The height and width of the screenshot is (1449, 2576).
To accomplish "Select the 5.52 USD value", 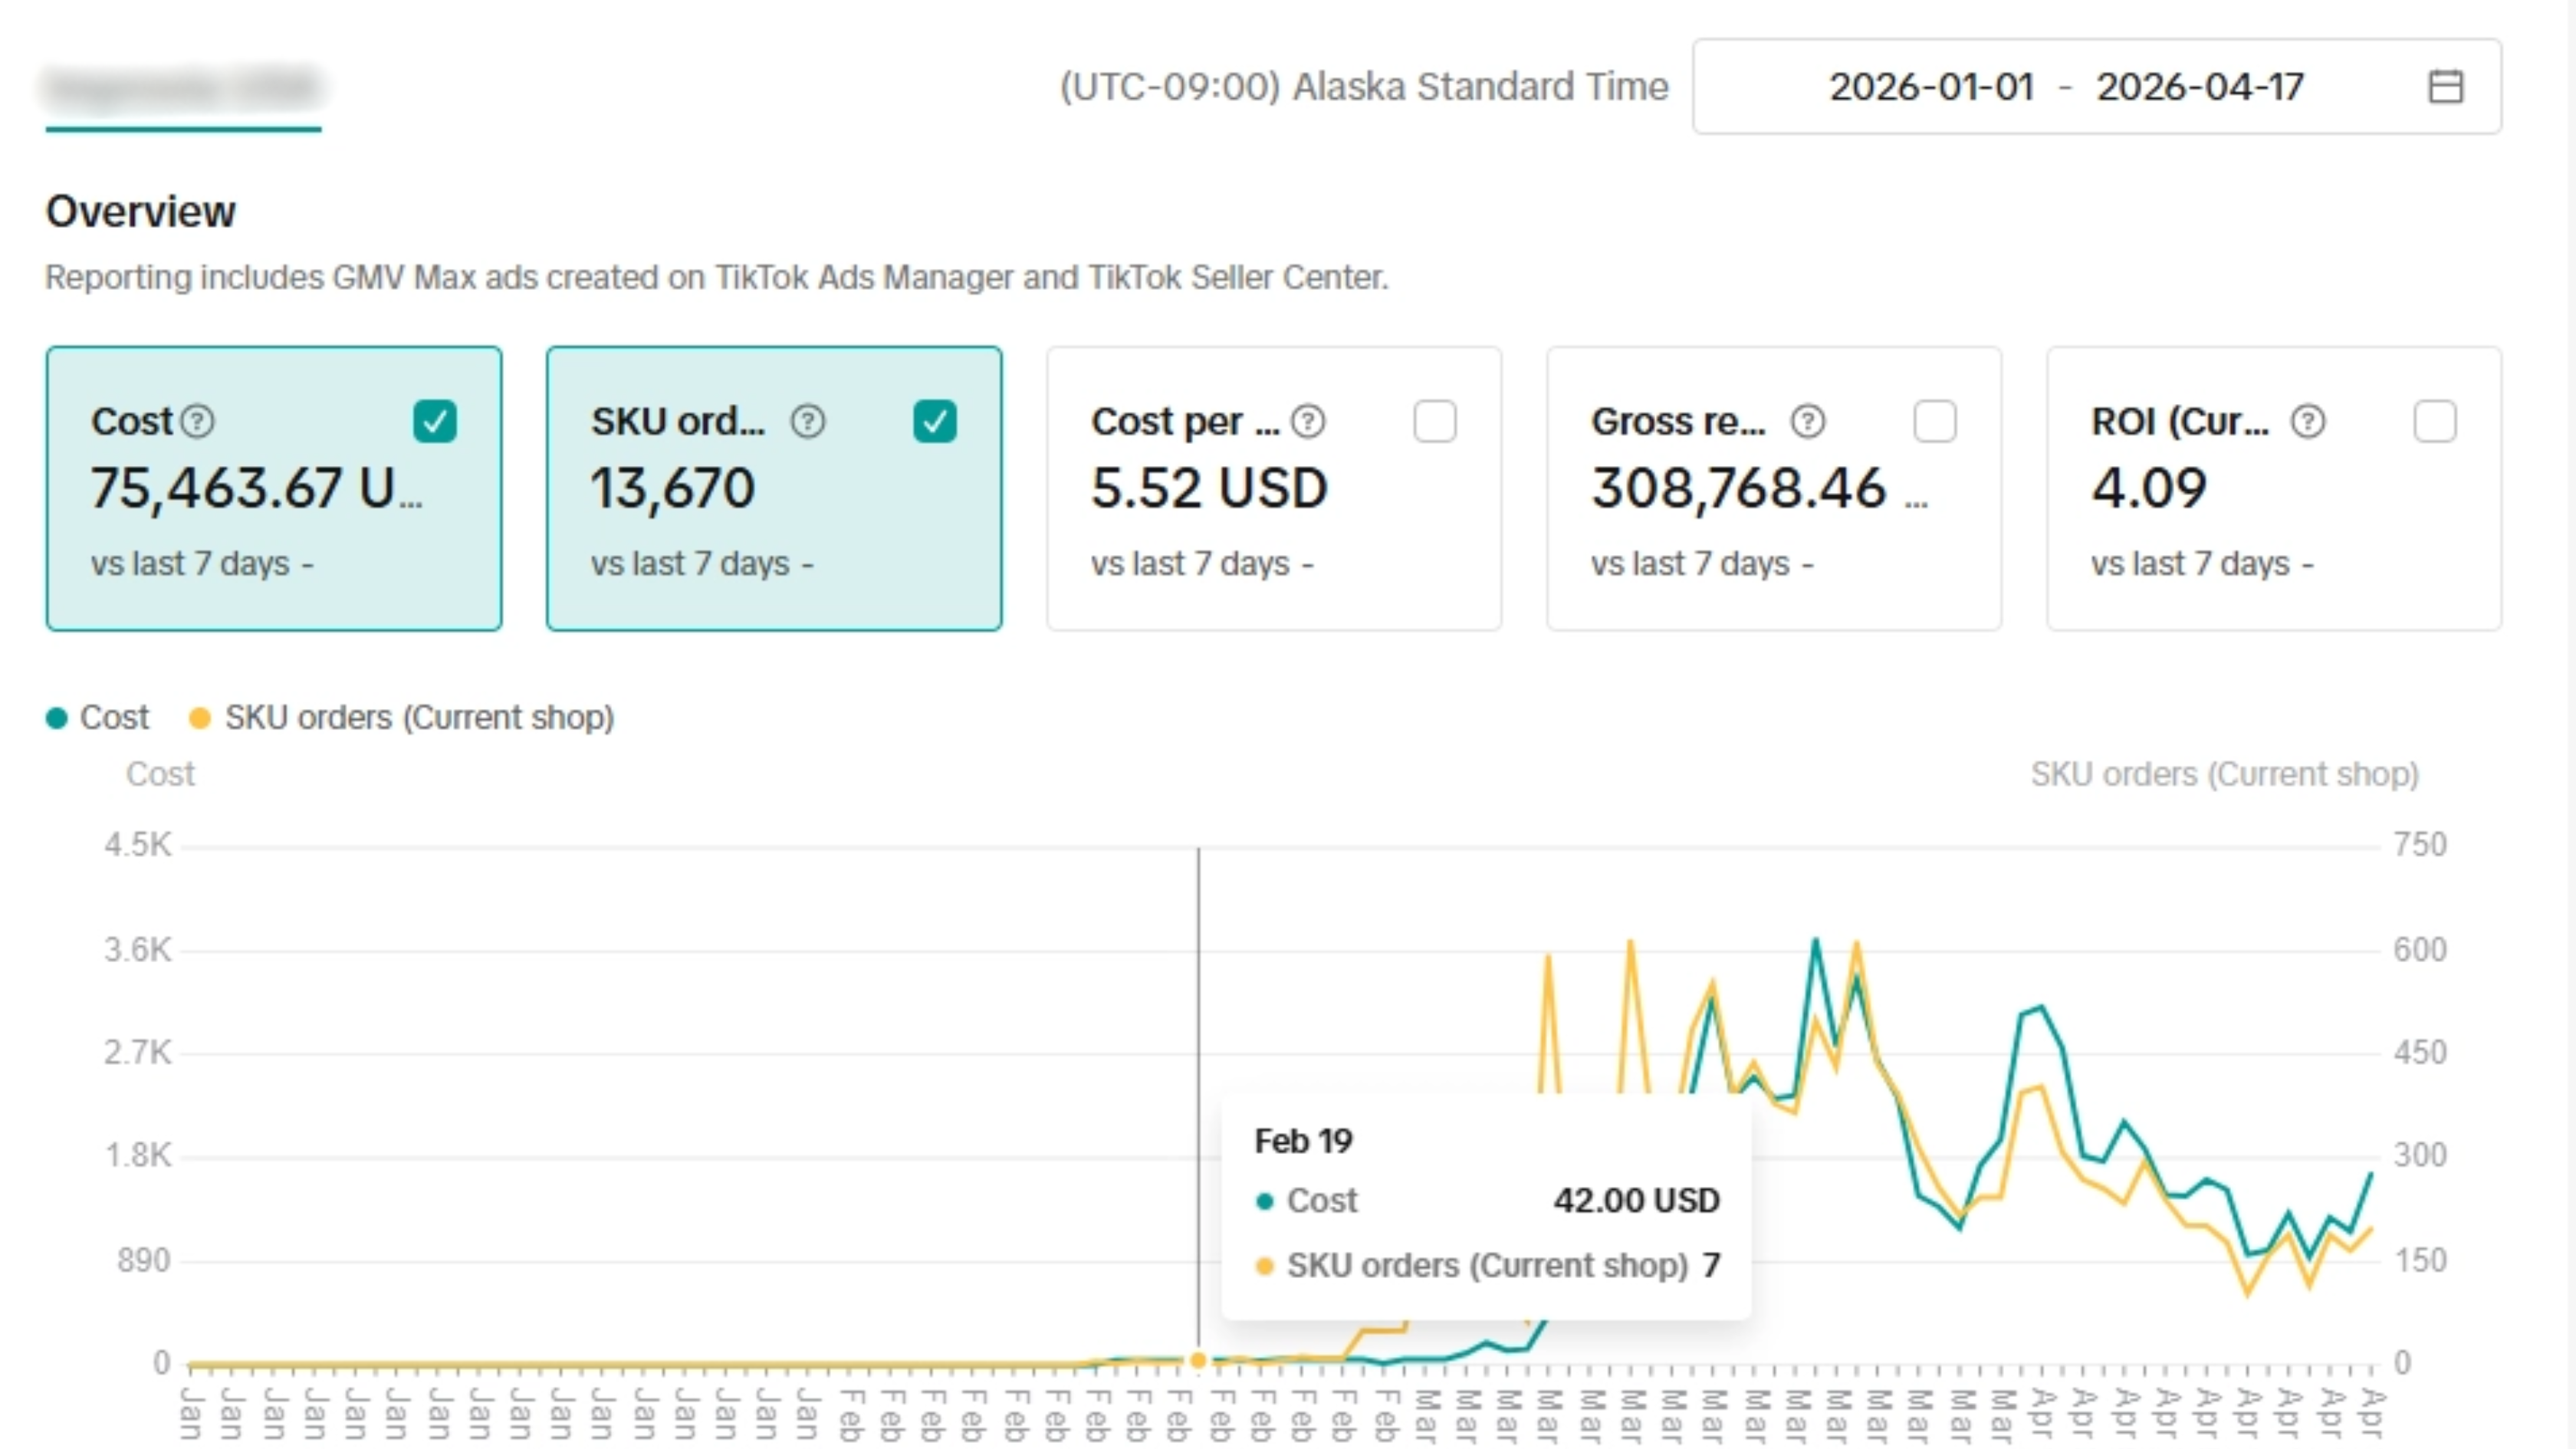I will coord(1209,488).
